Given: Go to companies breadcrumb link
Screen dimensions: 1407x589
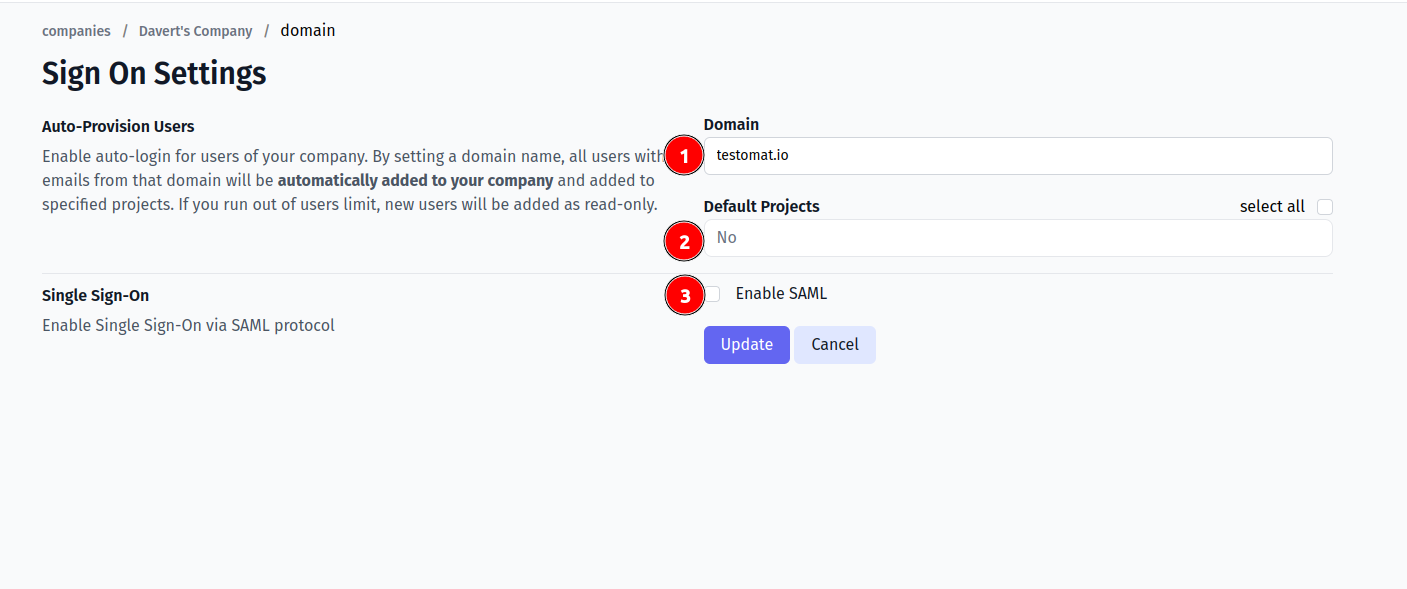Looking at the screenshot, I should pos(76,31).
